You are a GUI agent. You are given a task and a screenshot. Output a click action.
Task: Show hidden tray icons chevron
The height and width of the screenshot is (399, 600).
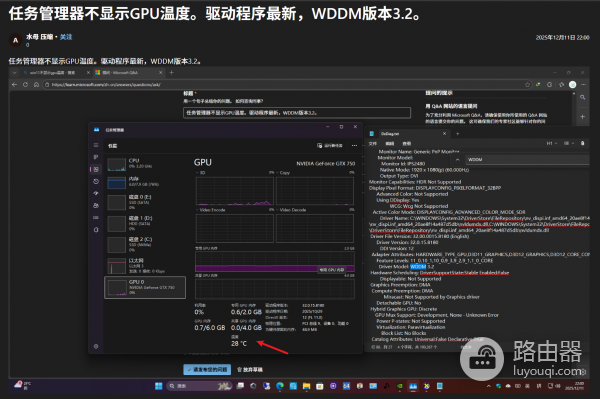coord(488,386)
